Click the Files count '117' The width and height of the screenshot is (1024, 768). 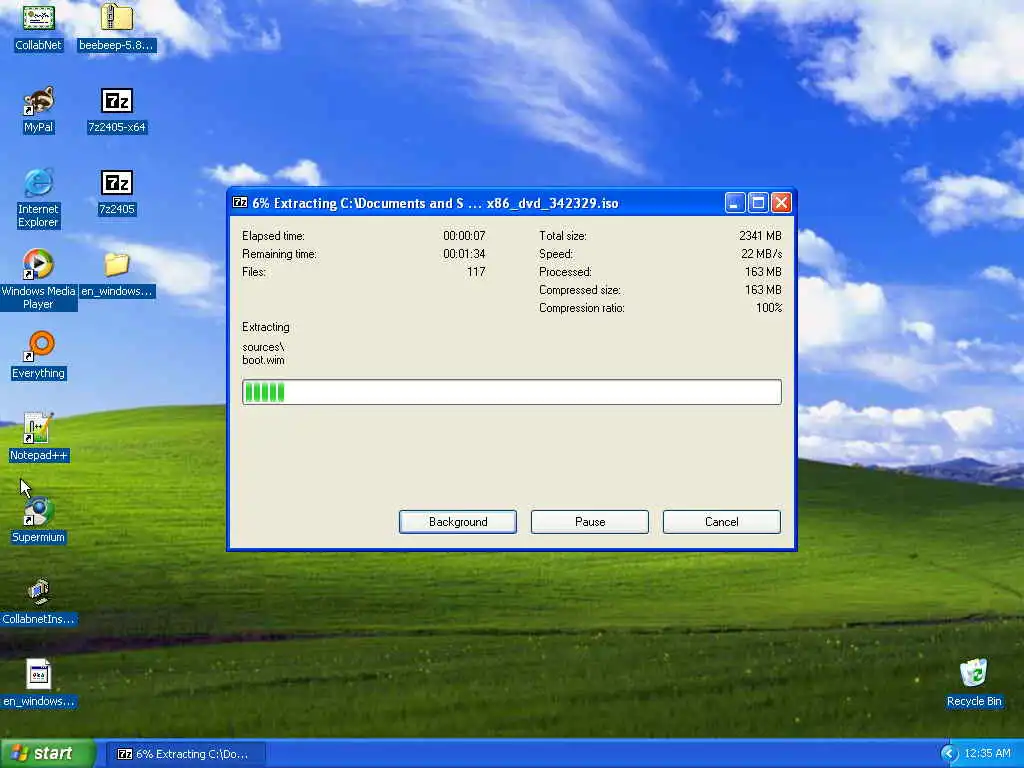476,272
